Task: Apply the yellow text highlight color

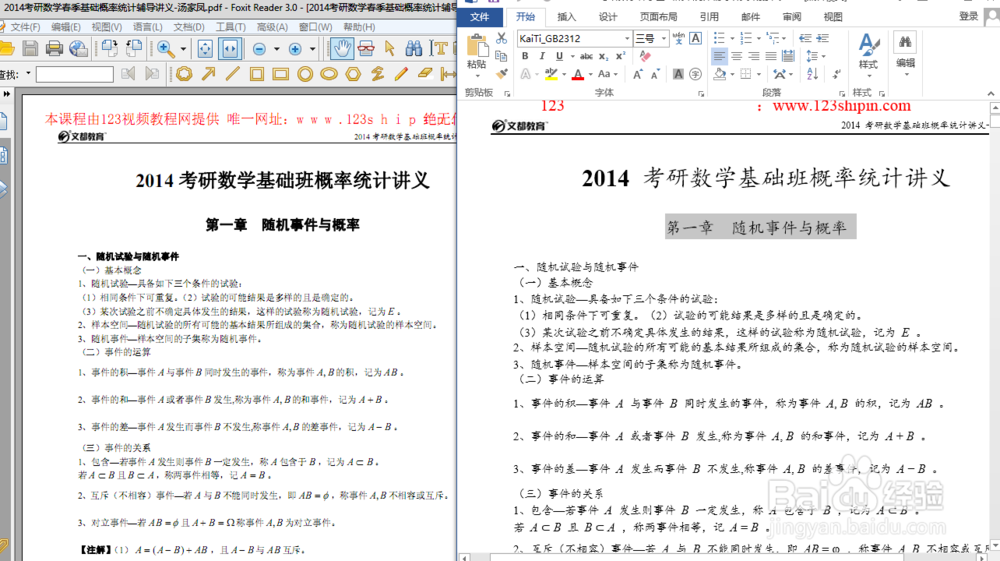Action: [550, 75]
